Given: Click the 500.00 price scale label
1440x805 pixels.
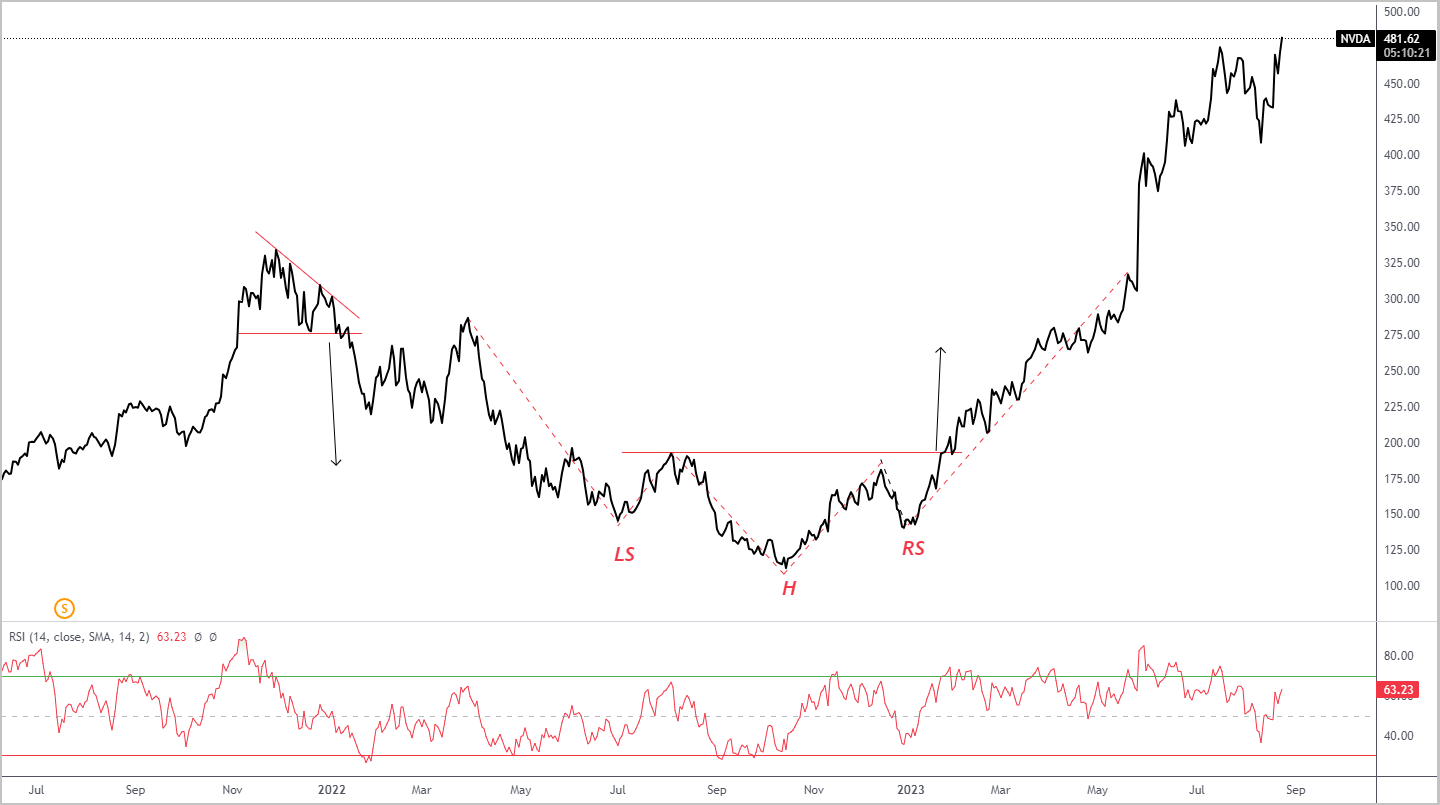Looking at the screenshot, I should pos(1401,12).
